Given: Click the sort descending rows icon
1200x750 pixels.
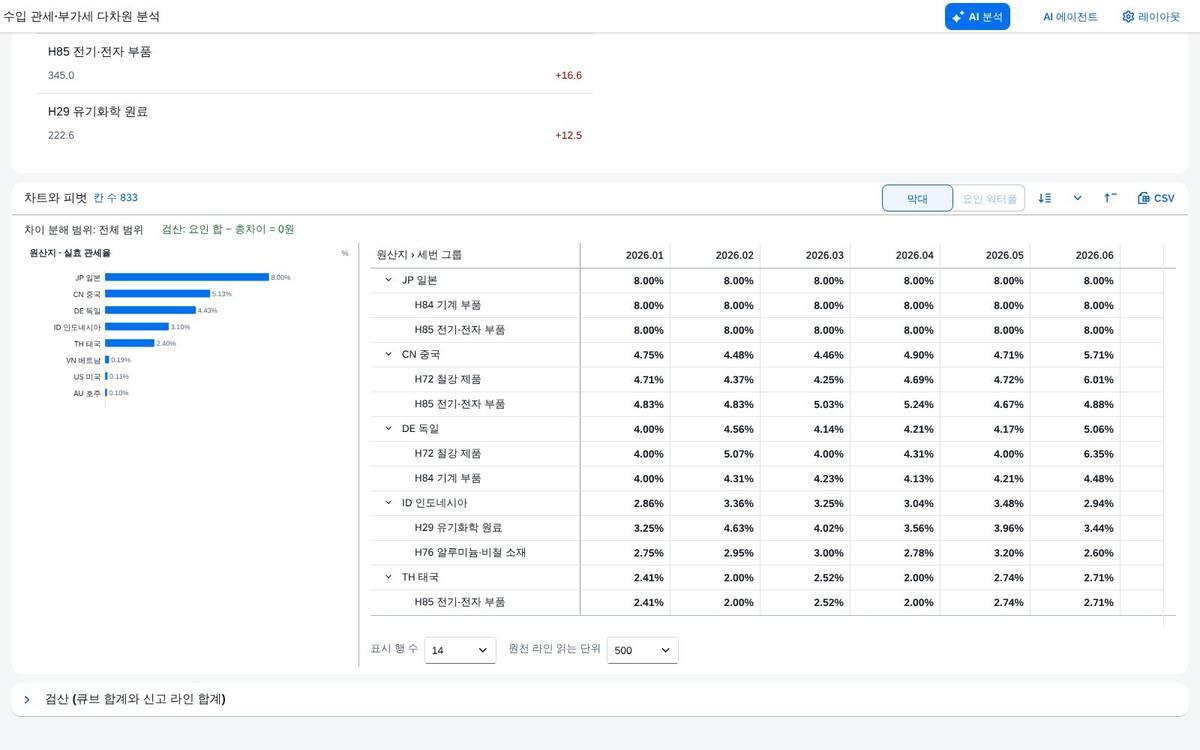Looking at the screenshot, I should (1045, 198).
